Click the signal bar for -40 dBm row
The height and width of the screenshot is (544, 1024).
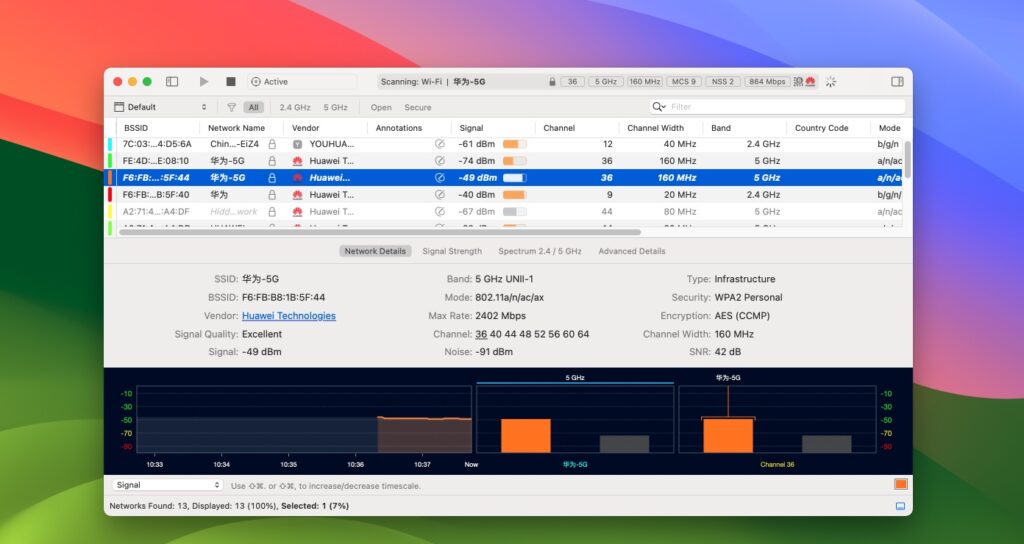[x=515, y=195]
